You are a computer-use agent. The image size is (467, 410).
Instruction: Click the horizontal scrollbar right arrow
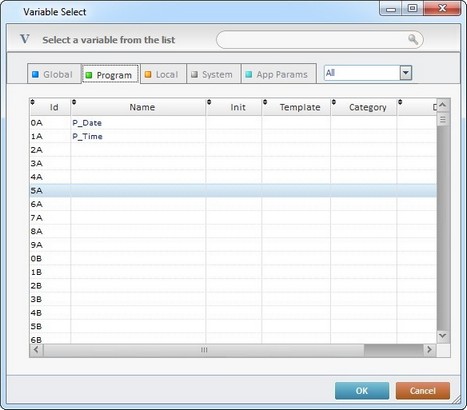tap(429, 349)
